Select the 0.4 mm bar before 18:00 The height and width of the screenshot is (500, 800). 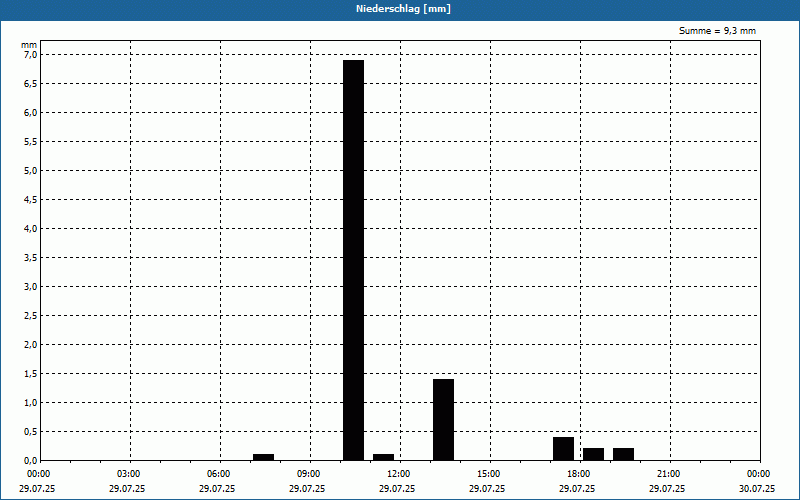coord(563,448)
